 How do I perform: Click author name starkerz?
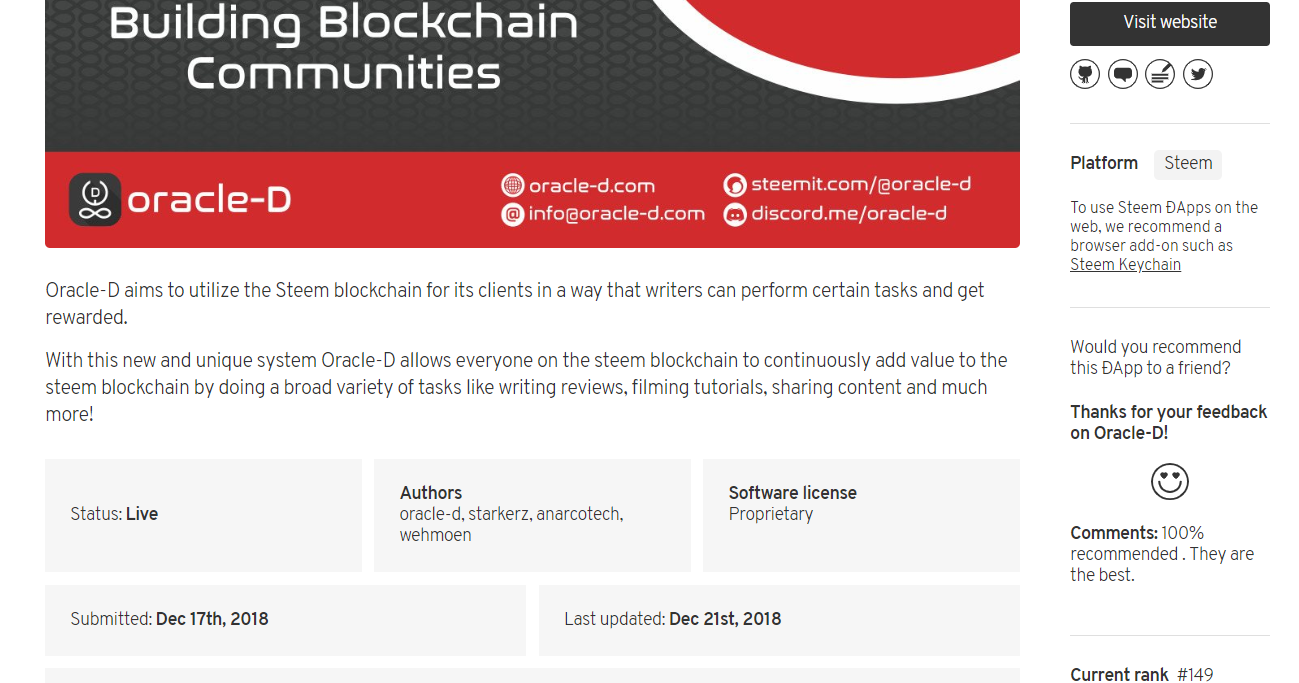pyautogui.click(x=499, y=514)
